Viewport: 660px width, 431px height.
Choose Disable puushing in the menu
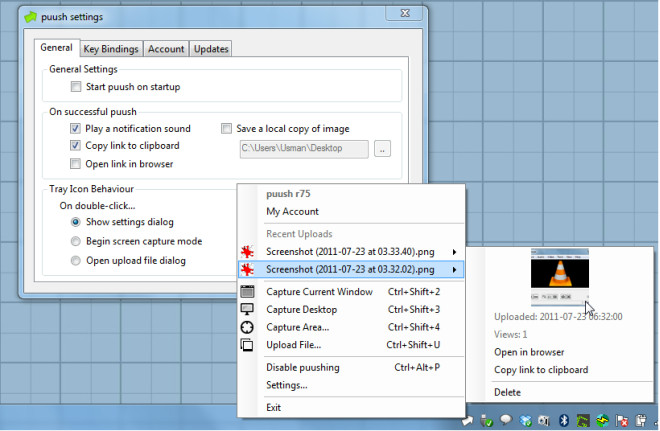pyautogui.click(x=351, y=367)
